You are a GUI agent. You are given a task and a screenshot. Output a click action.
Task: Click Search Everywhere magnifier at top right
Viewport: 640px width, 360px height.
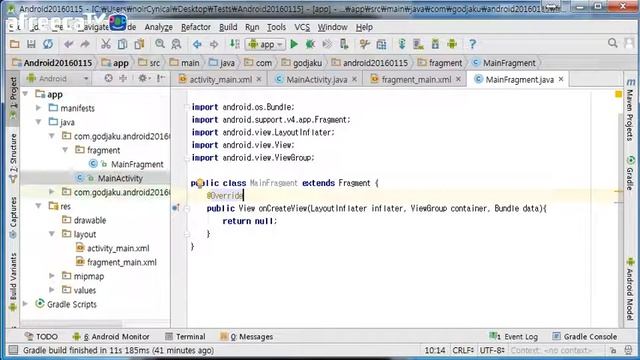tap(612, 43)
